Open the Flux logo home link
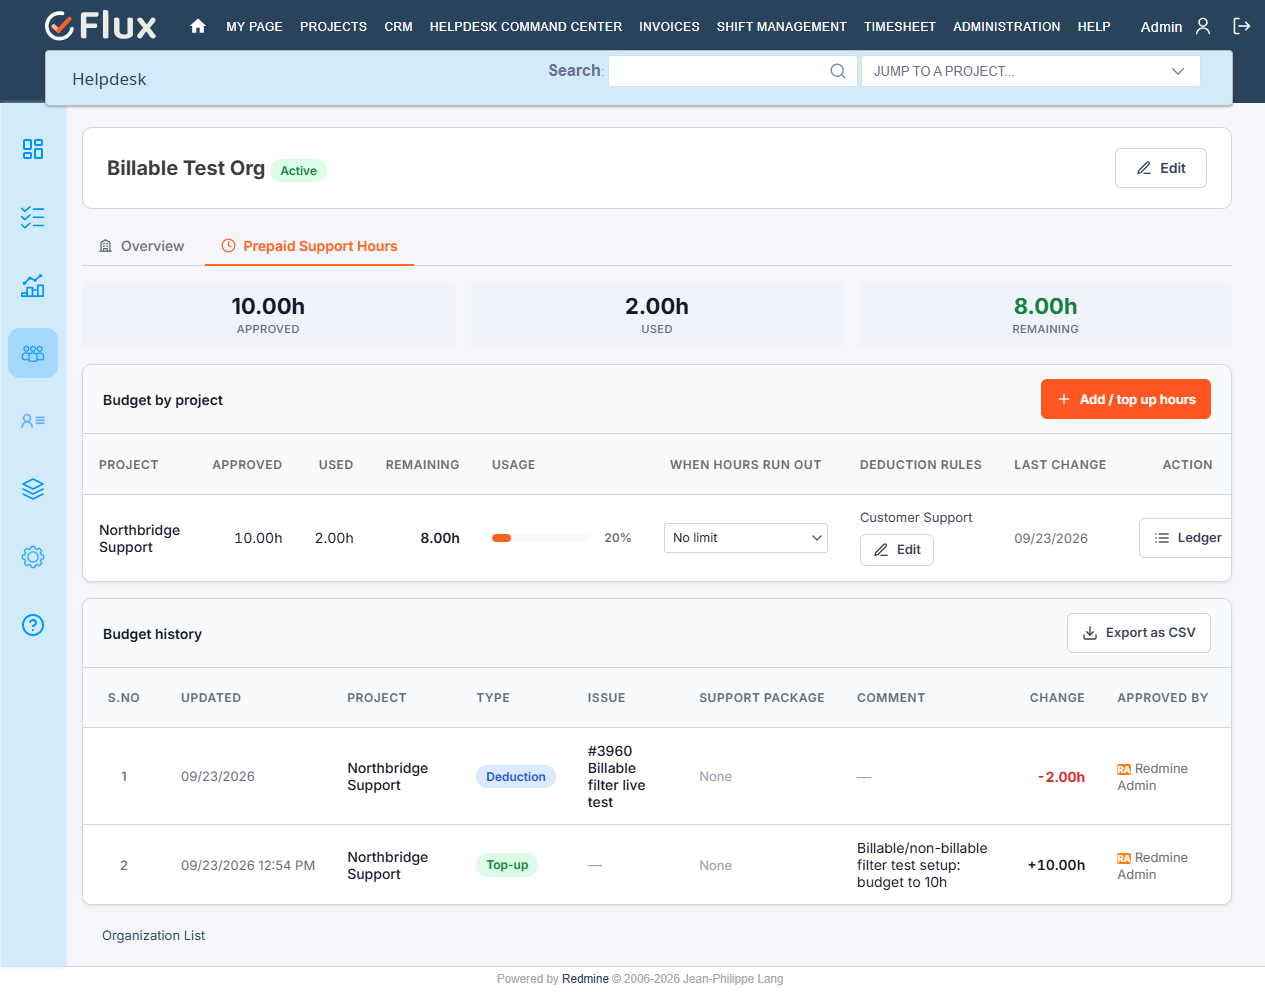 (x=101, y=26)
